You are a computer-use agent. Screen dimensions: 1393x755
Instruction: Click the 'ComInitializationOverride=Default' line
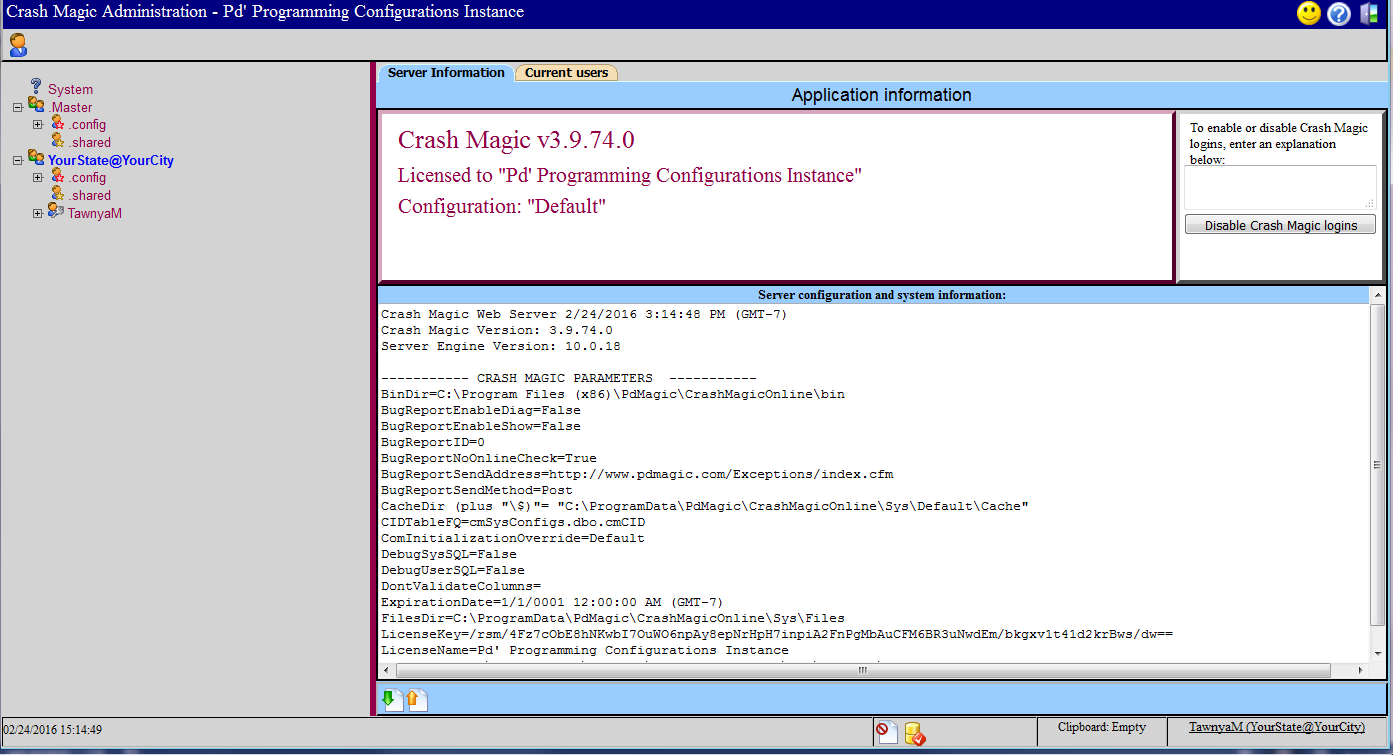tap(513, 538)
